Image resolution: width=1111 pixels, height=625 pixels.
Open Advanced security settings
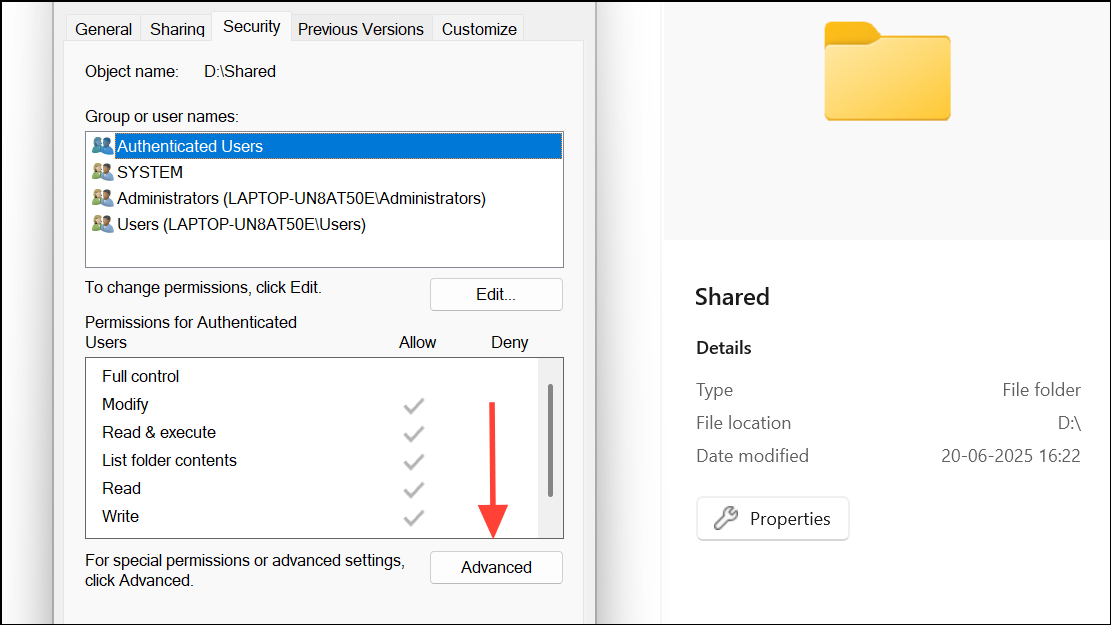pos(496,567)
